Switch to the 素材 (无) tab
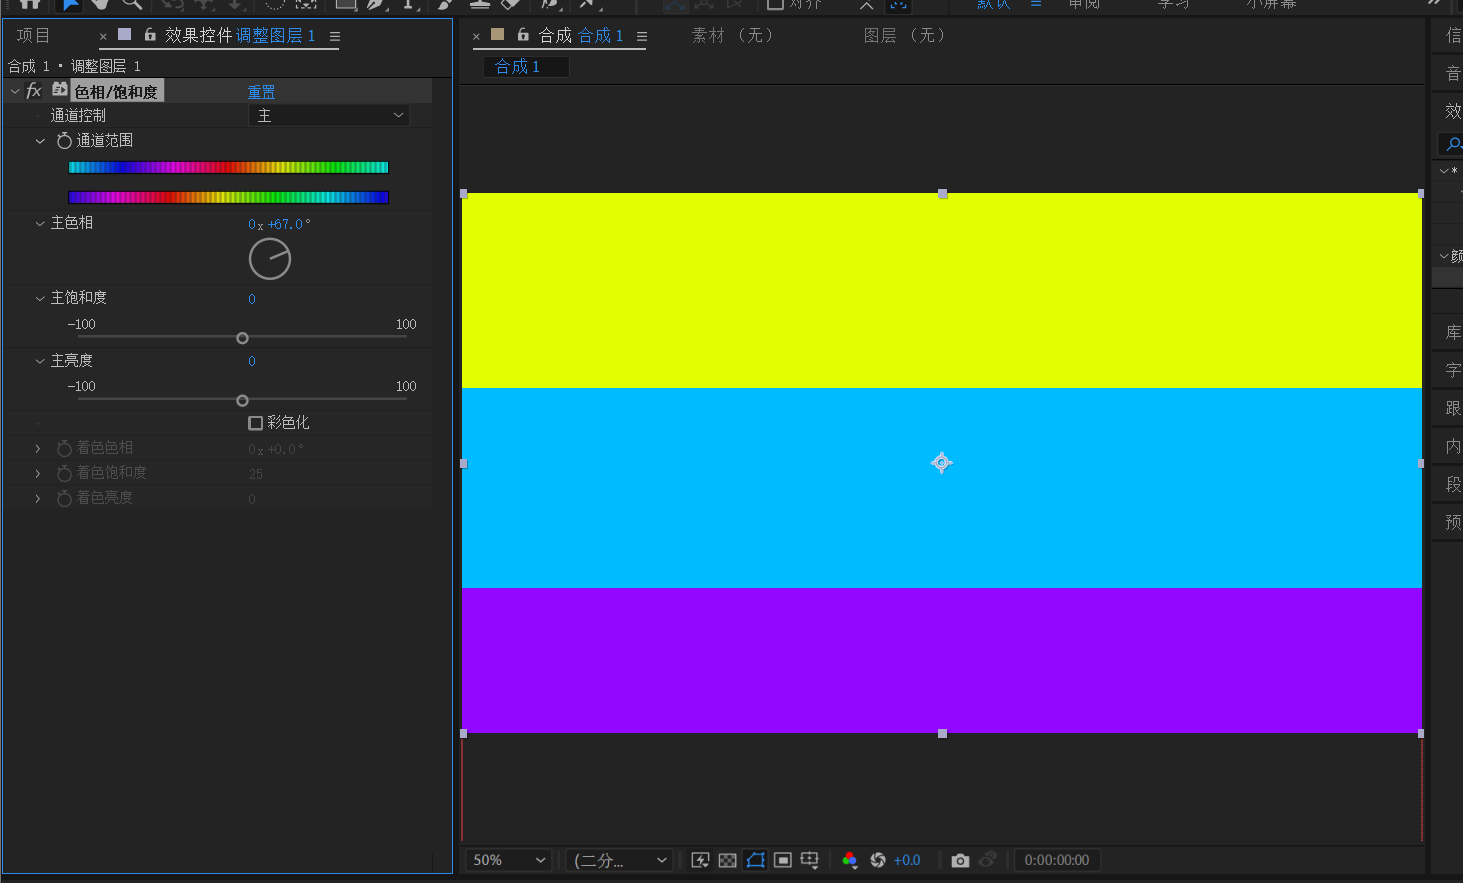1463x883 pixels. point(733,36)
